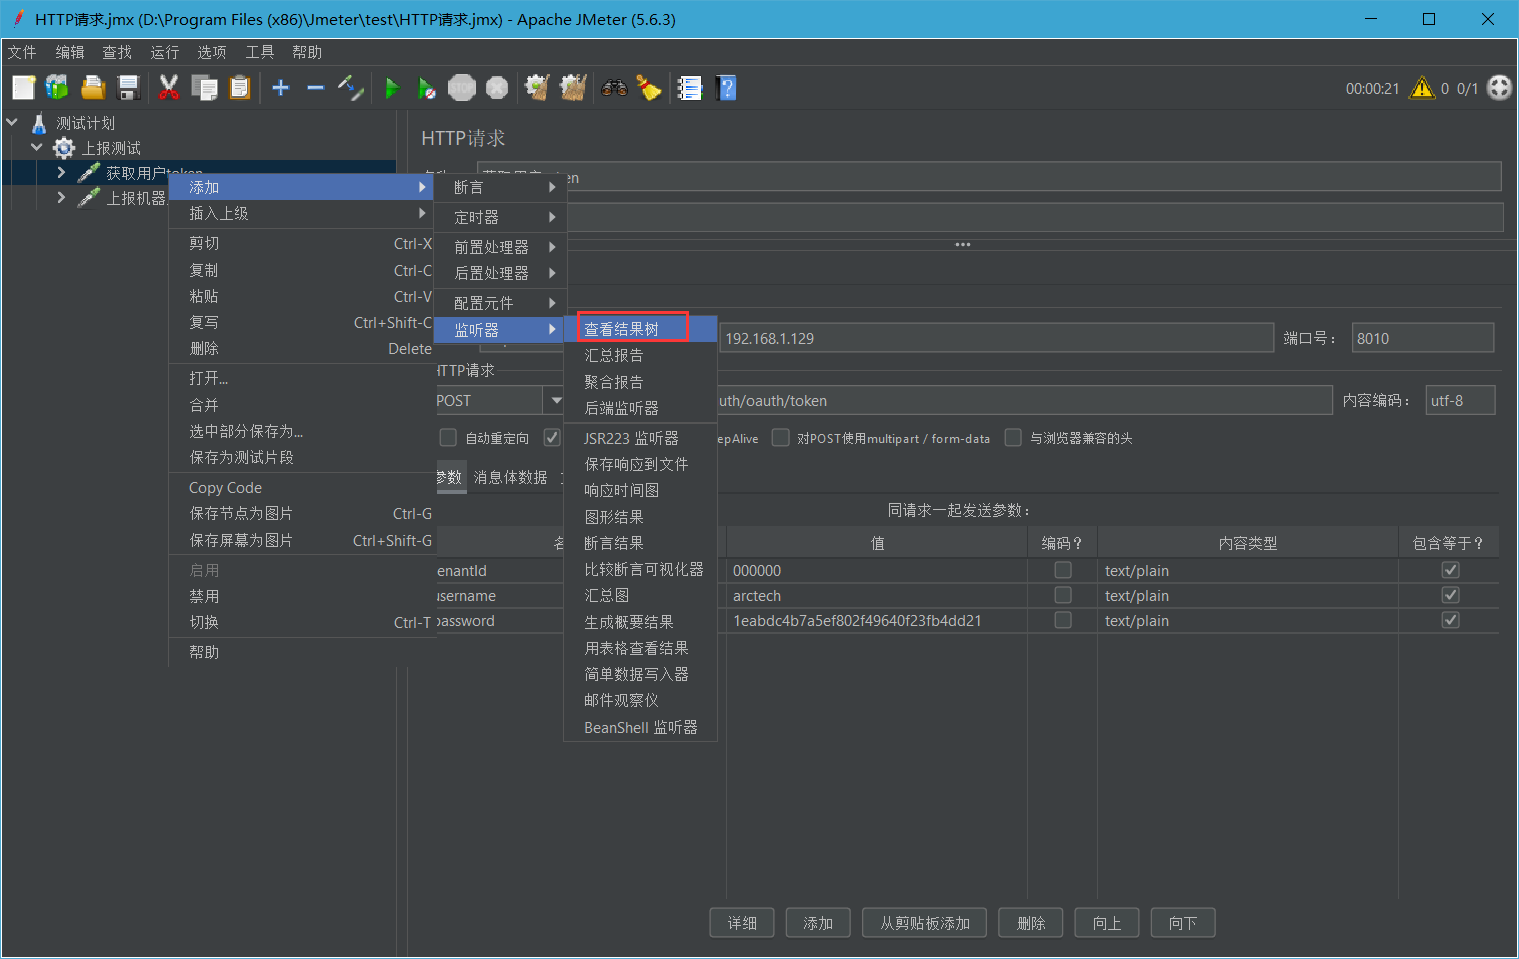The width and height of the screenshot is (1519, 959).
Task: Click the Paste clipboard icon
Action: [239, 88]
